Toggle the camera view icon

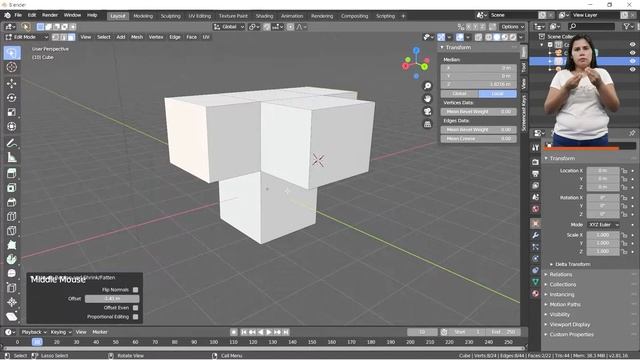point(427,111)
